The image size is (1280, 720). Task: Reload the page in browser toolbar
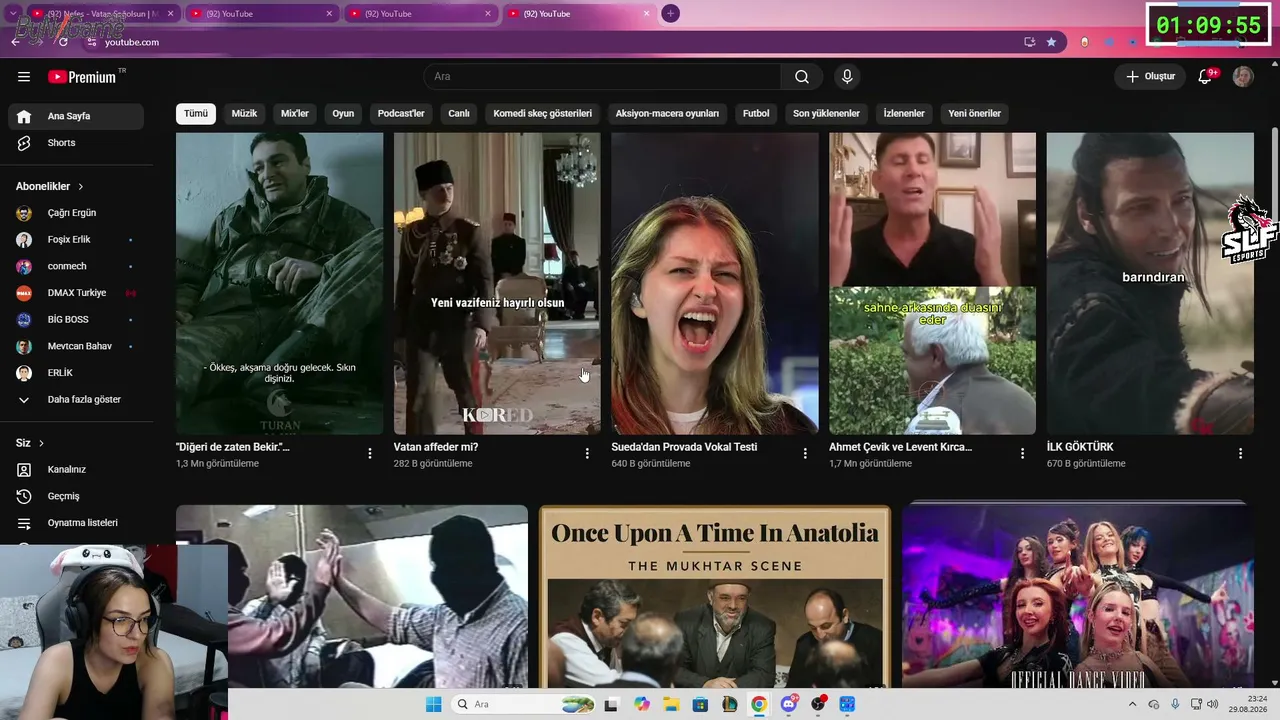pyautogui.click(x=63, y=42)
